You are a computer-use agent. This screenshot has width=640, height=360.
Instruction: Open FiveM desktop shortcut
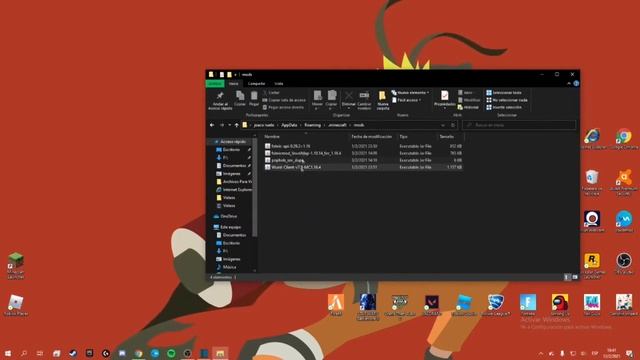336,305
